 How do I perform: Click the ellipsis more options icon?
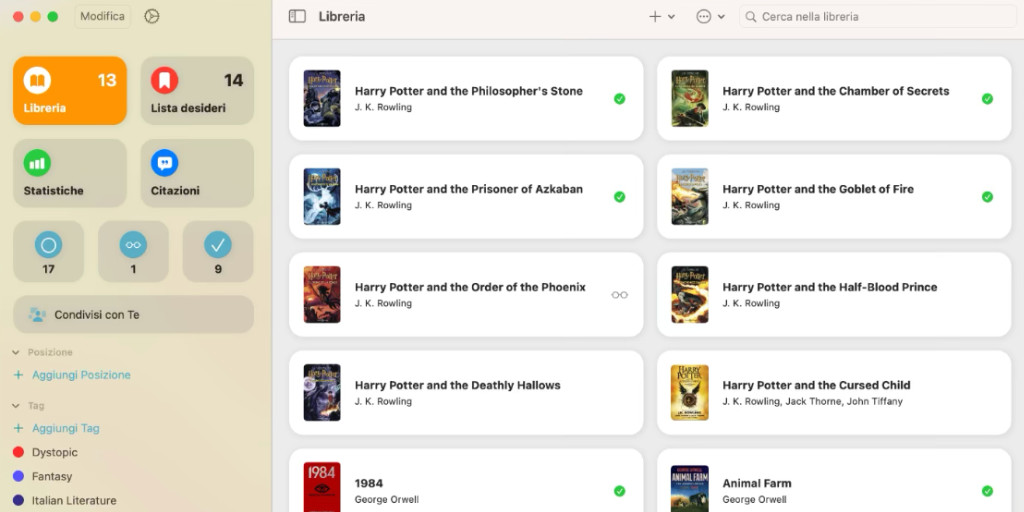tap(703, 16)
